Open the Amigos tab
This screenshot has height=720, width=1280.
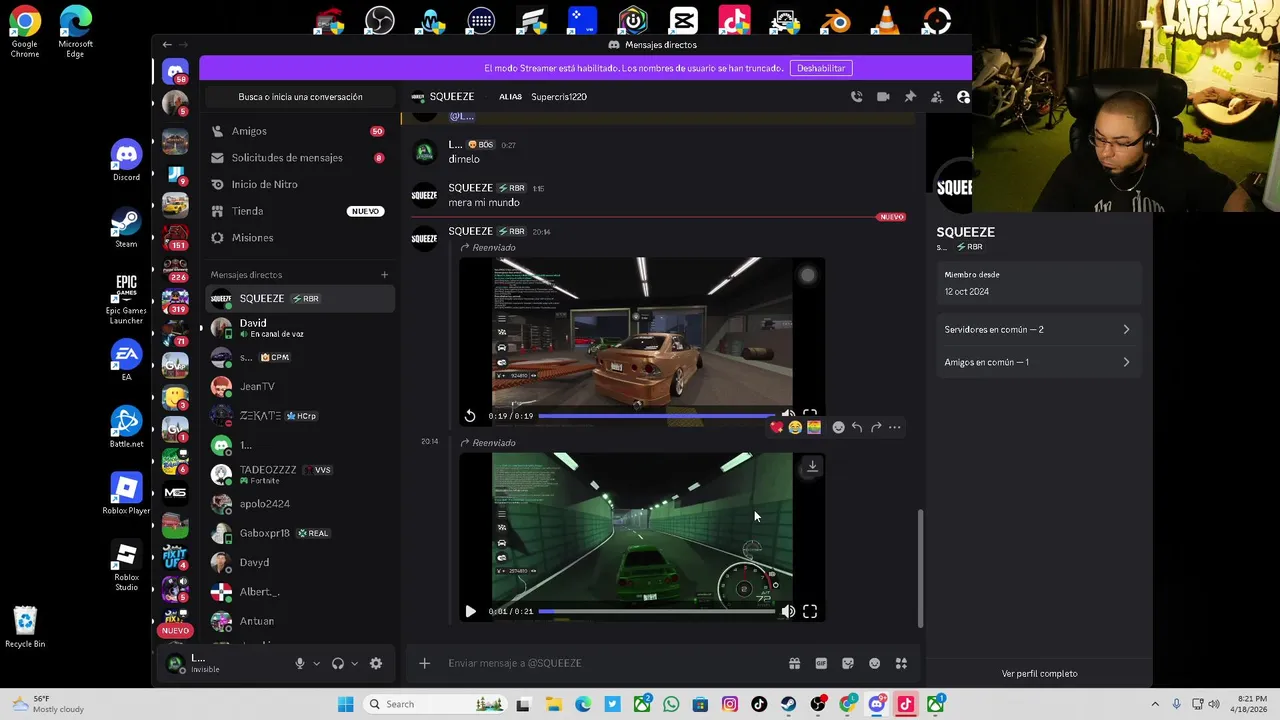point(300,131)
